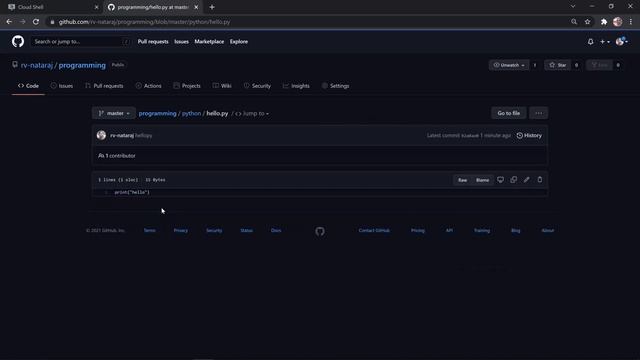640x360 pixels.
Task: Open the plus create-new menu
Action: coord(604,42)
